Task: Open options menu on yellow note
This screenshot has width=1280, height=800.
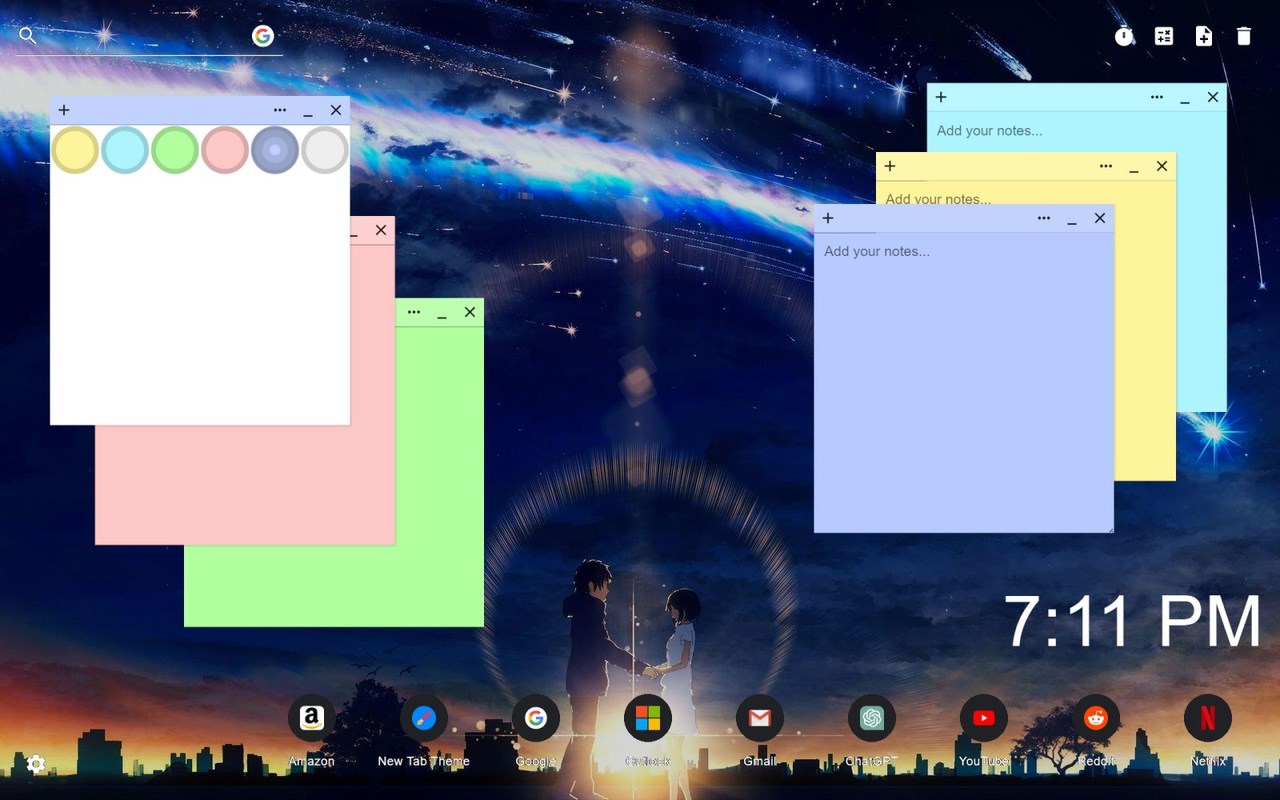Action: coord(1106,166)
